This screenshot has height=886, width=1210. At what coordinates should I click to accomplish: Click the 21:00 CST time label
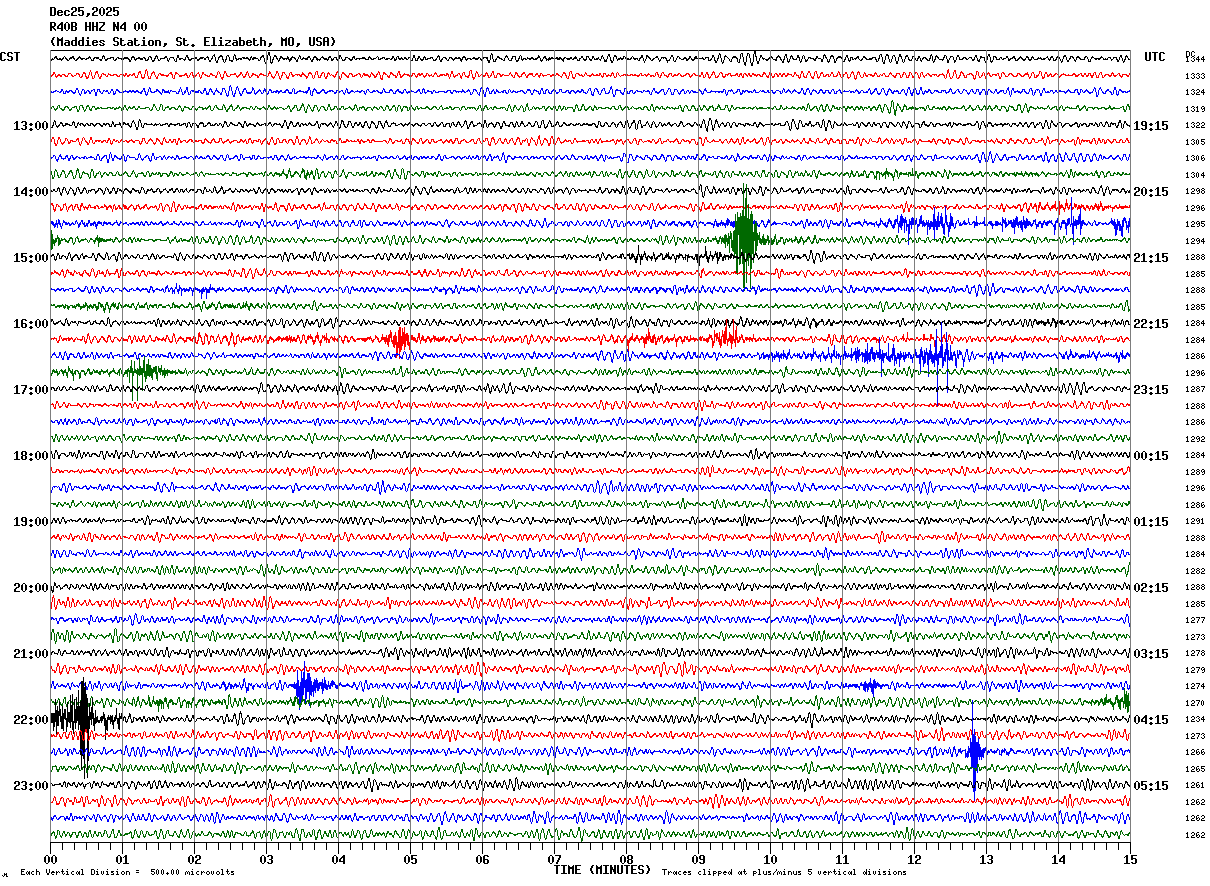(x=30, y=654)
